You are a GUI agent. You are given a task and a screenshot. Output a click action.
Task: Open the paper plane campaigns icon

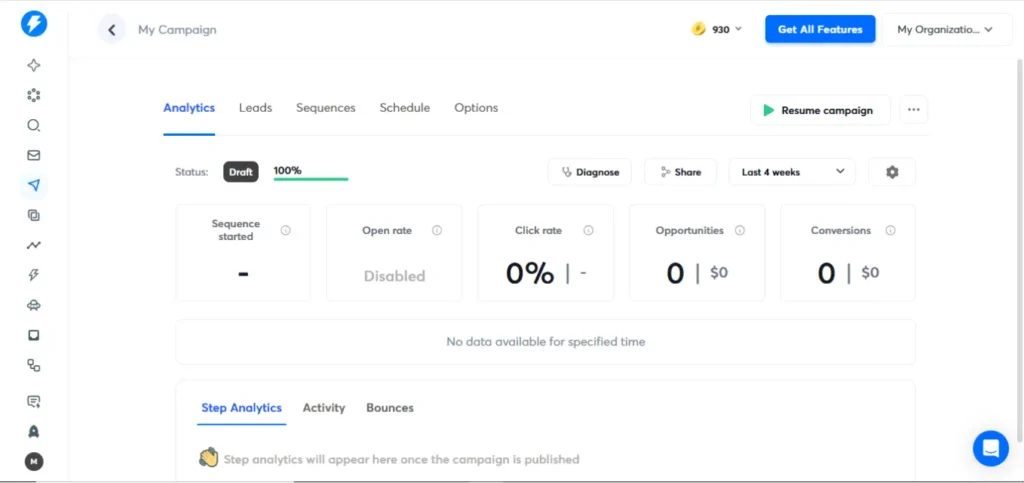34,185
